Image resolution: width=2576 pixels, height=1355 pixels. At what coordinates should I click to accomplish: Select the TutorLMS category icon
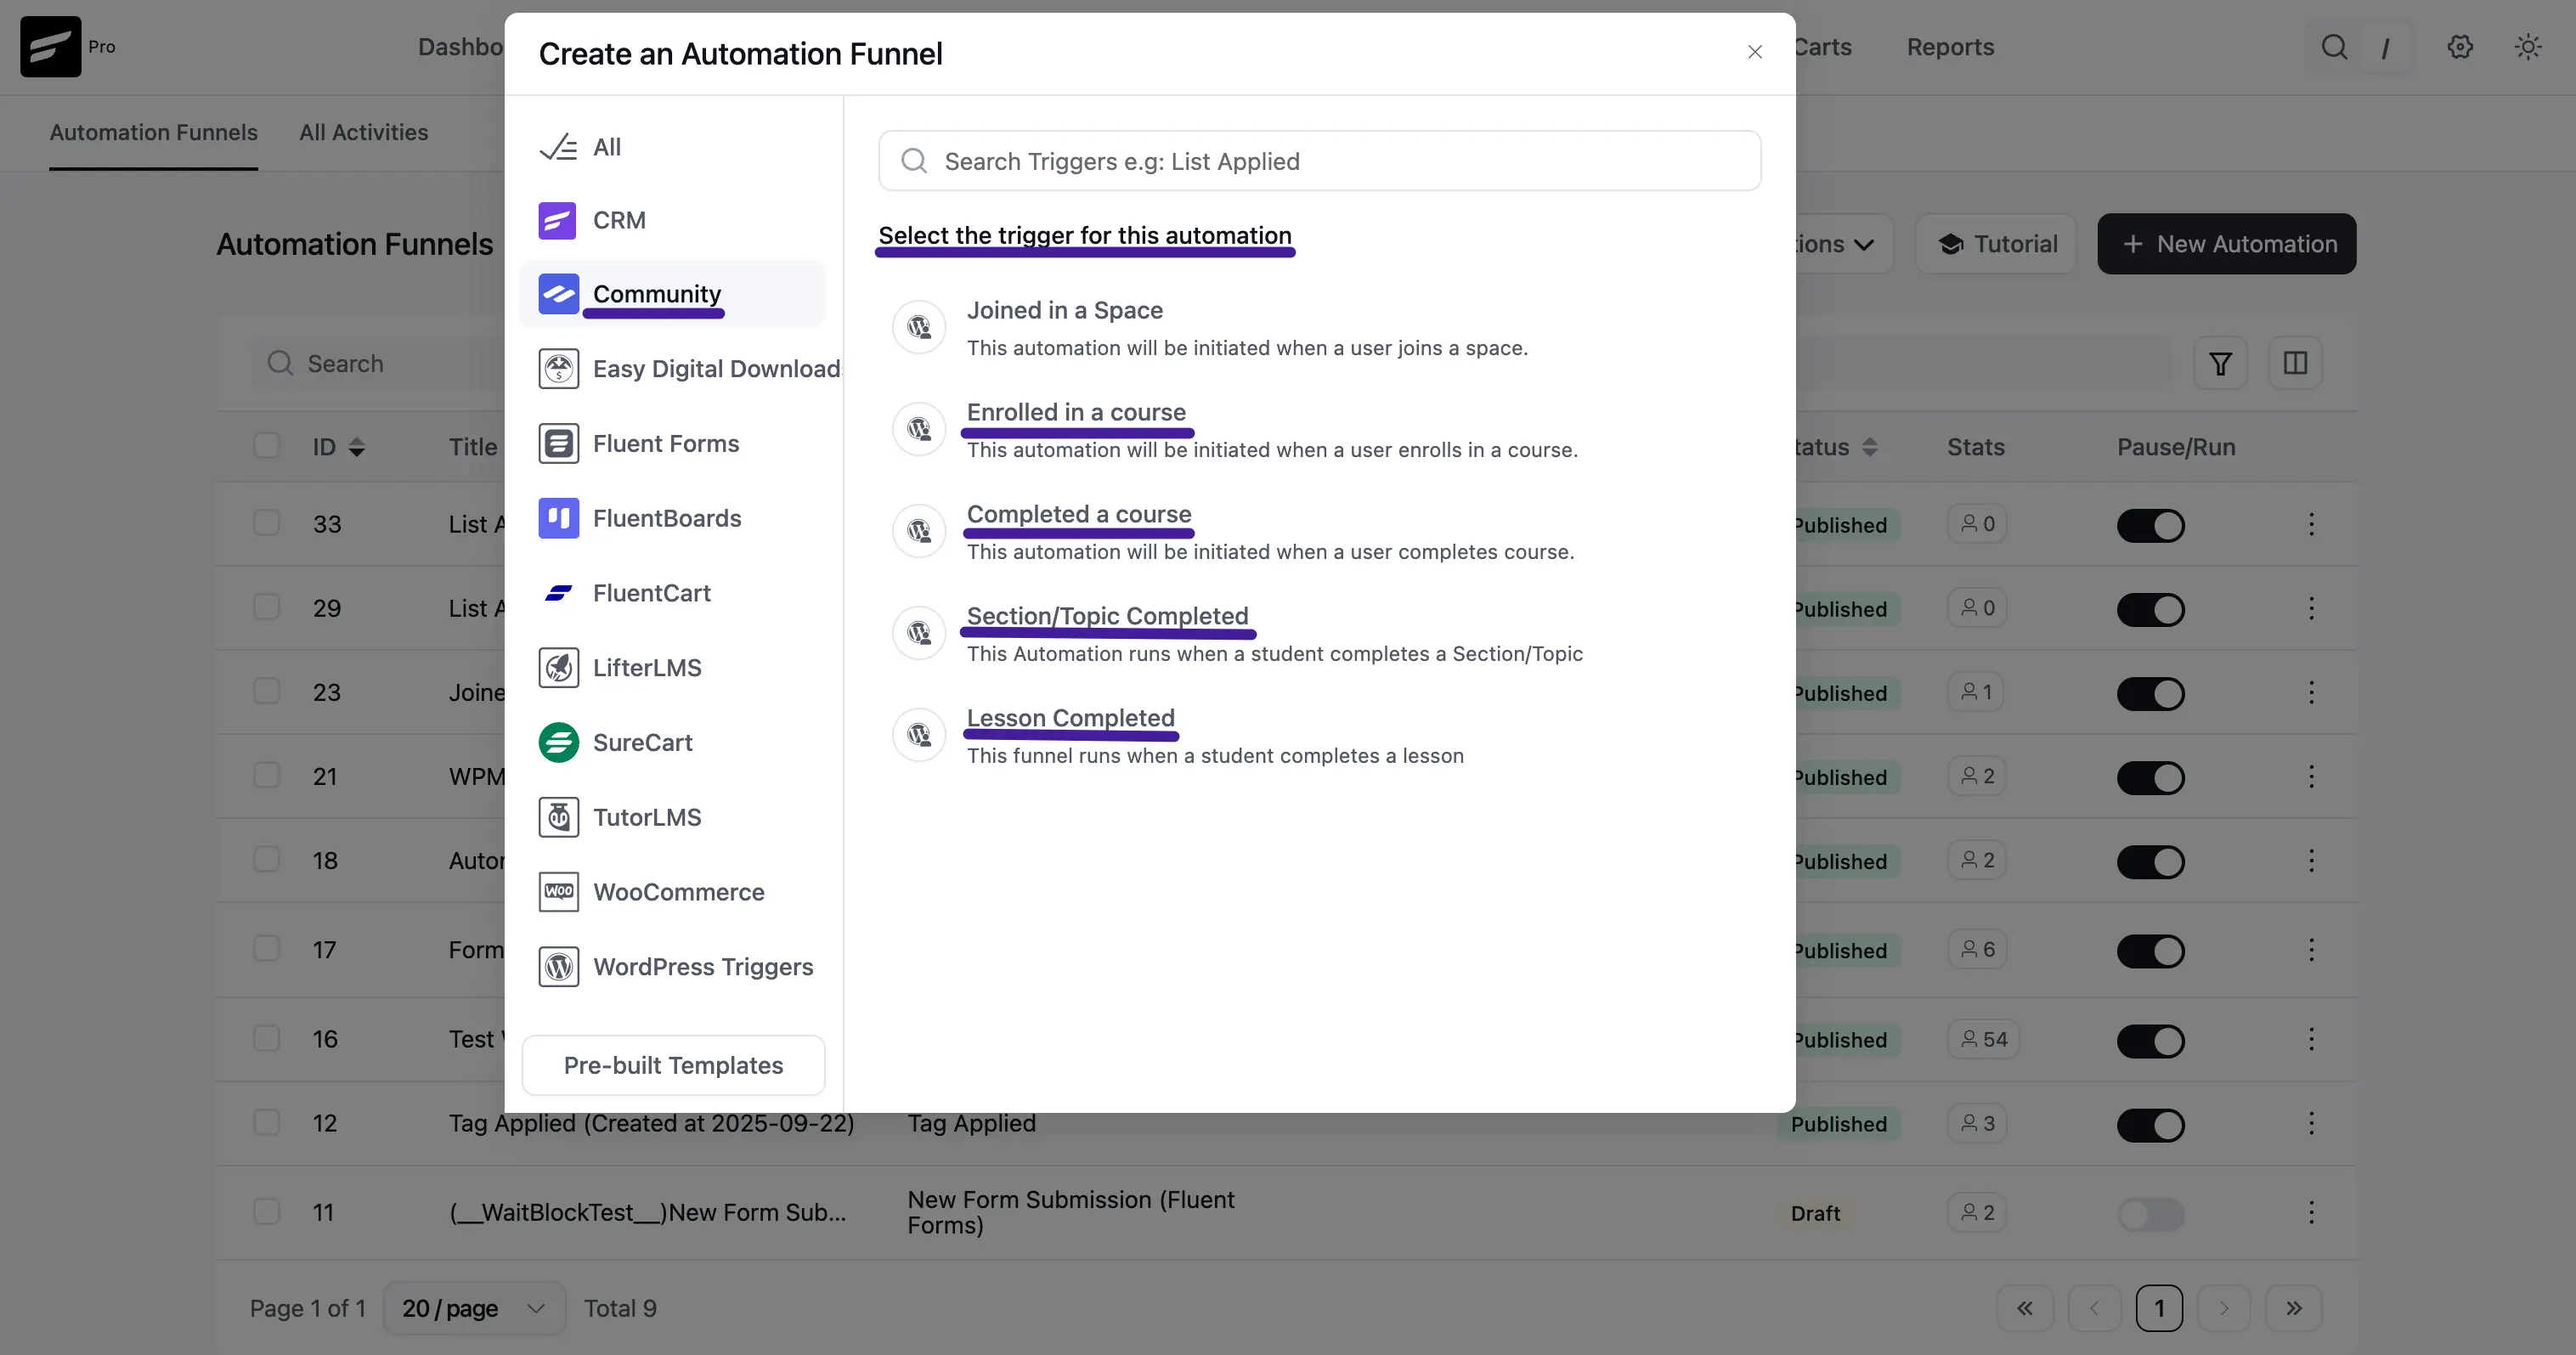tap(558, 817)
